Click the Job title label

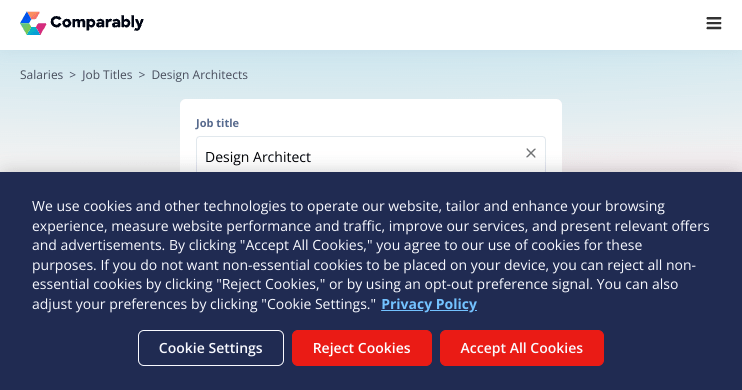(217, 123)
